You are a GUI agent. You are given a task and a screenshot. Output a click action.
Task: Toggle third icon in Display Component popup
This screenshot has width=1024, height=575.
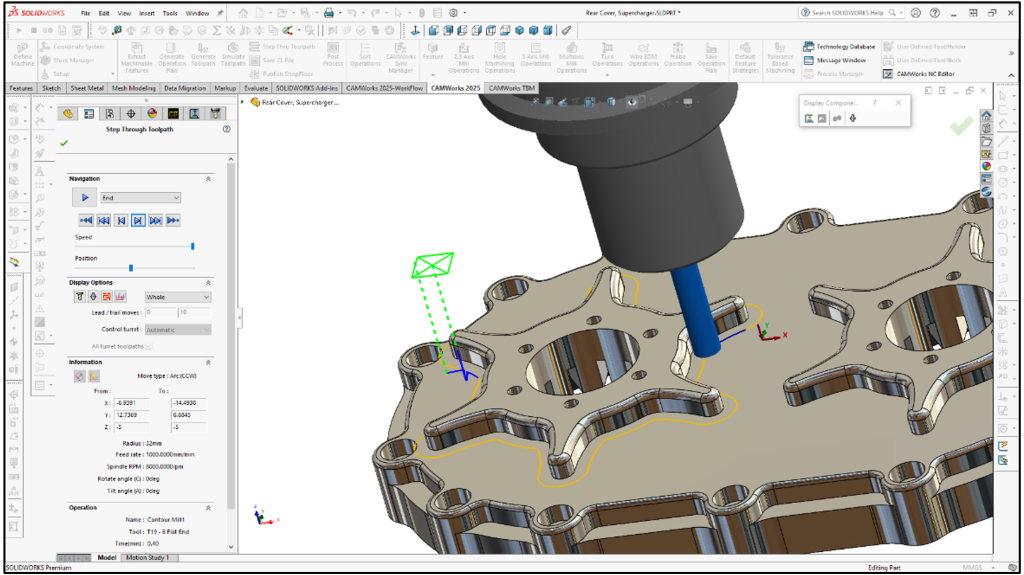tap(837, 118)
